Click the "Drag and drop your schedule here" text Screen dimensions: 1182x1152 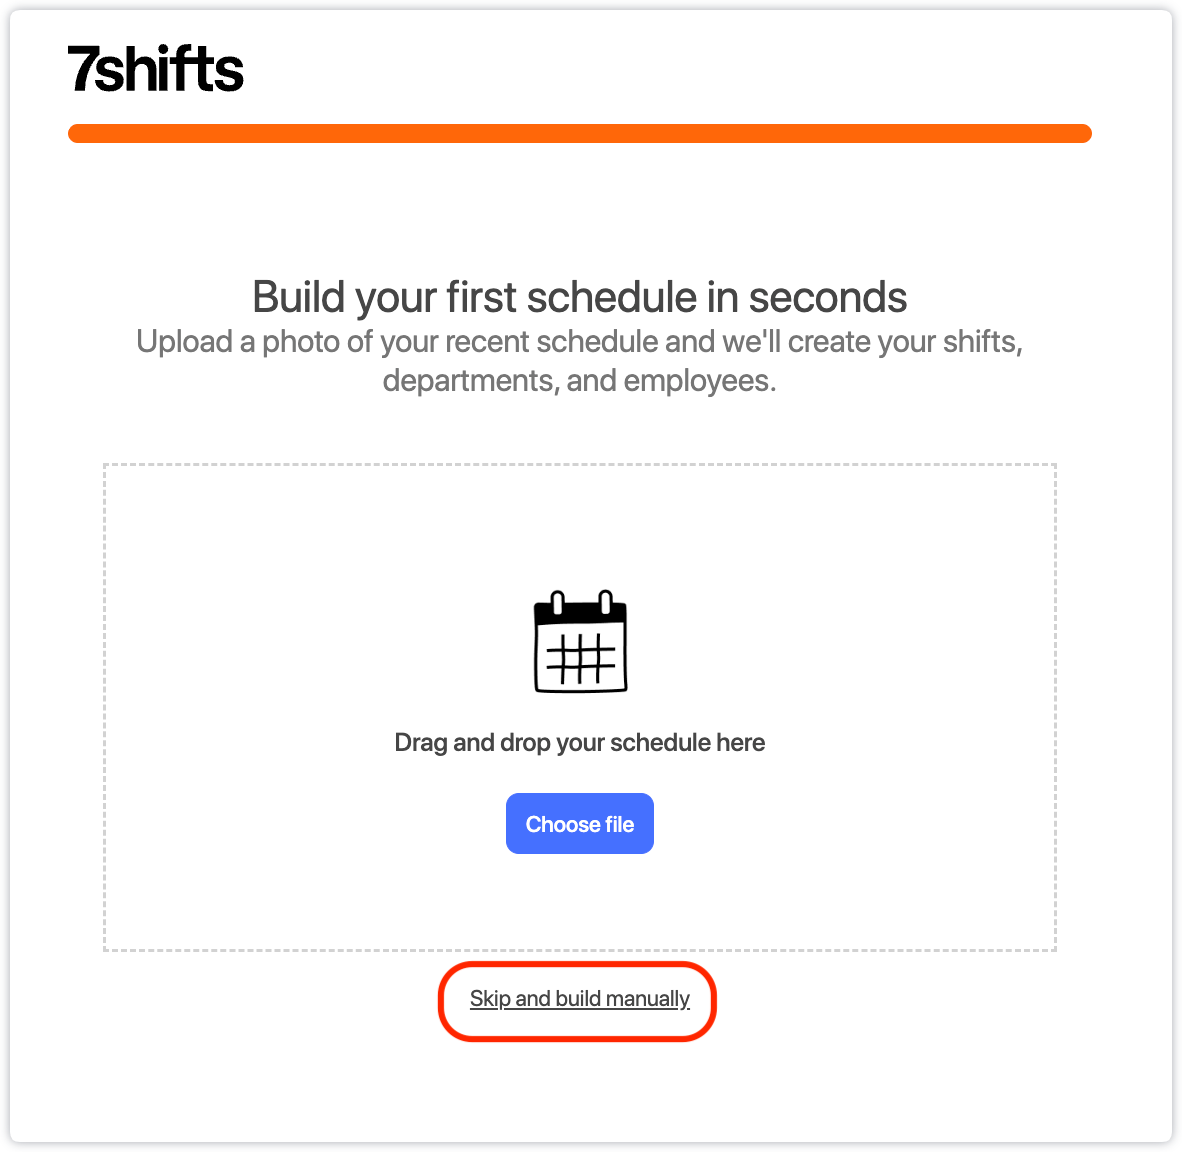(579, 743)
